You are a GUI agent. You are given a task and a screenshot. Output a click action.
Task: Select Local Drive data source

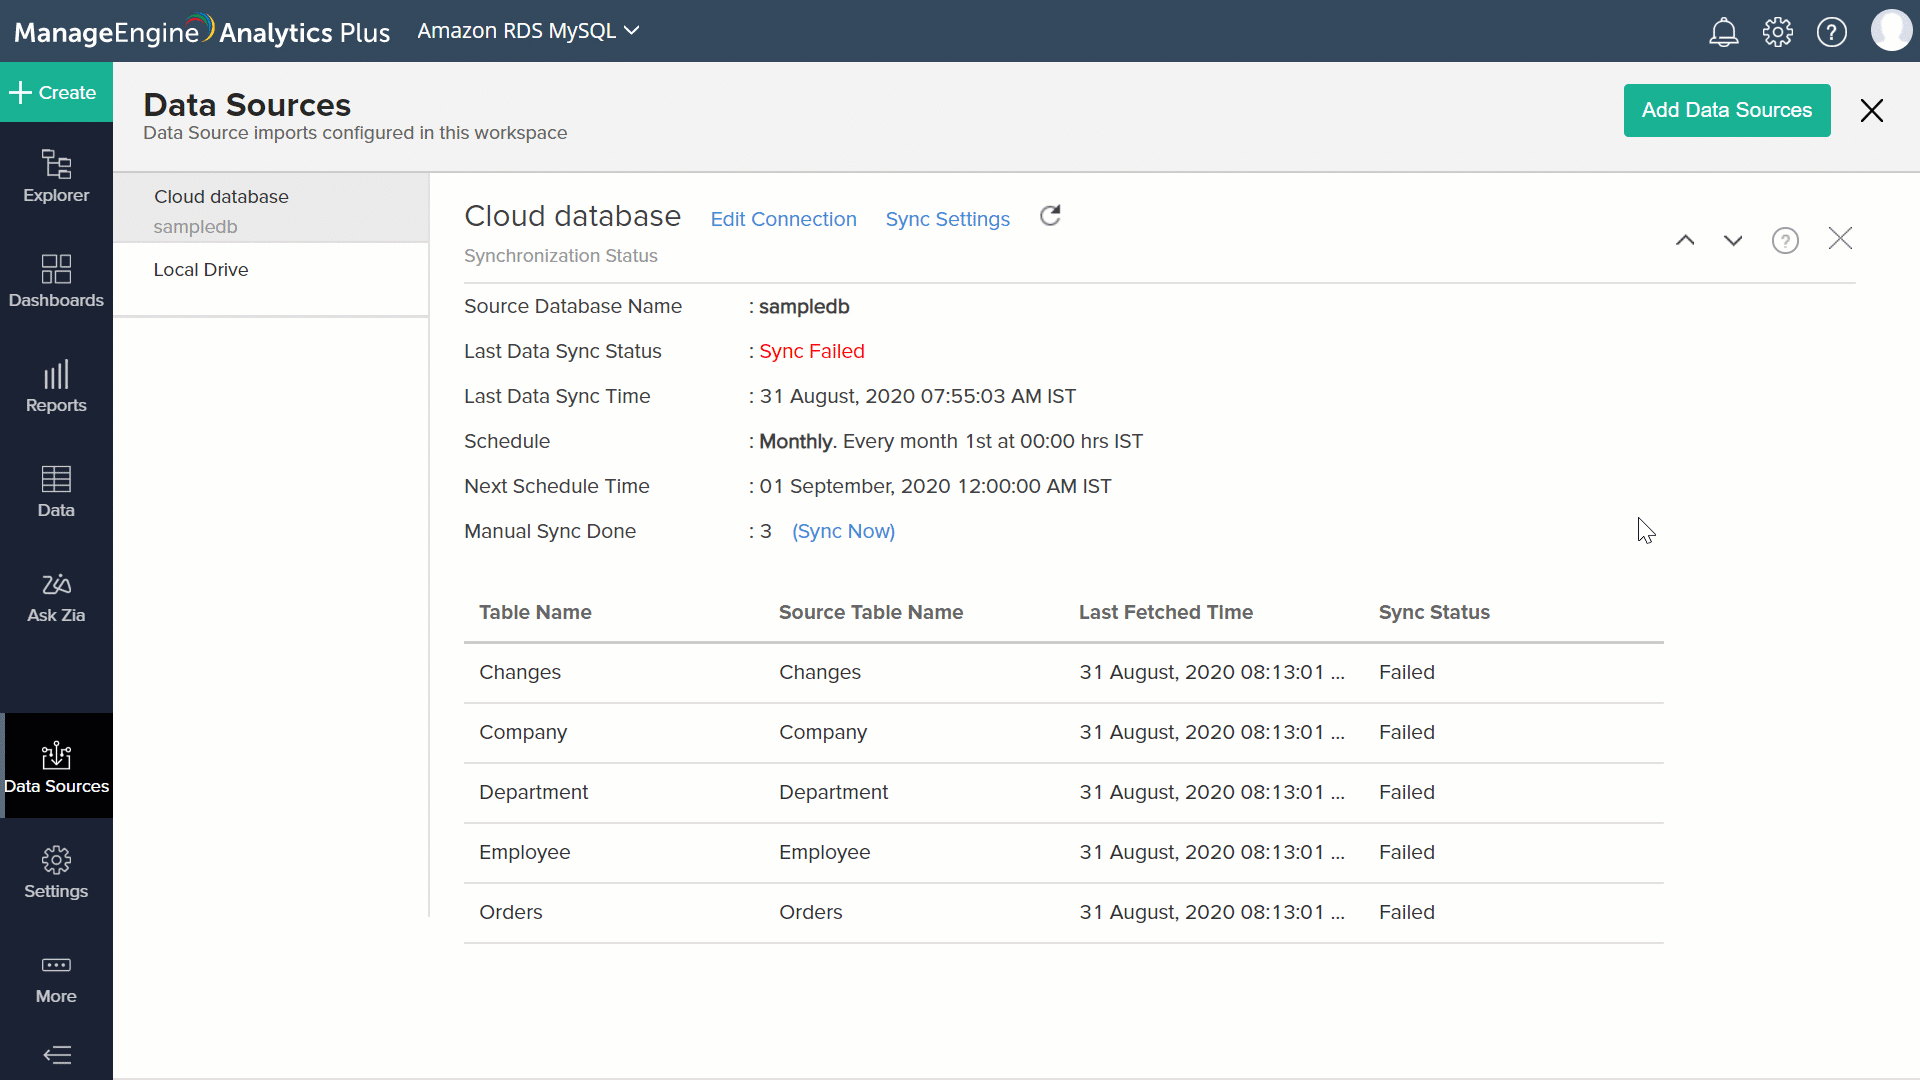click(x=201, y=270)
